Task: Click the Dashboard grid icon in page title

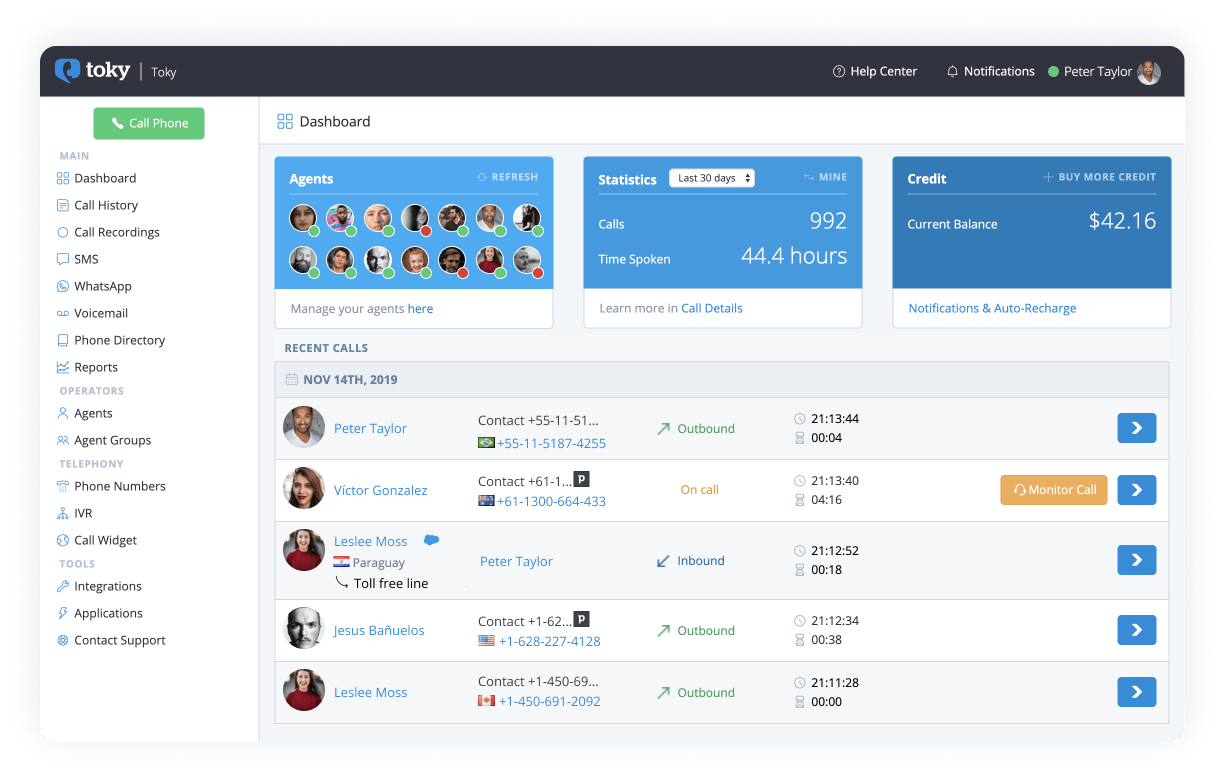Action: pos(285,121)
